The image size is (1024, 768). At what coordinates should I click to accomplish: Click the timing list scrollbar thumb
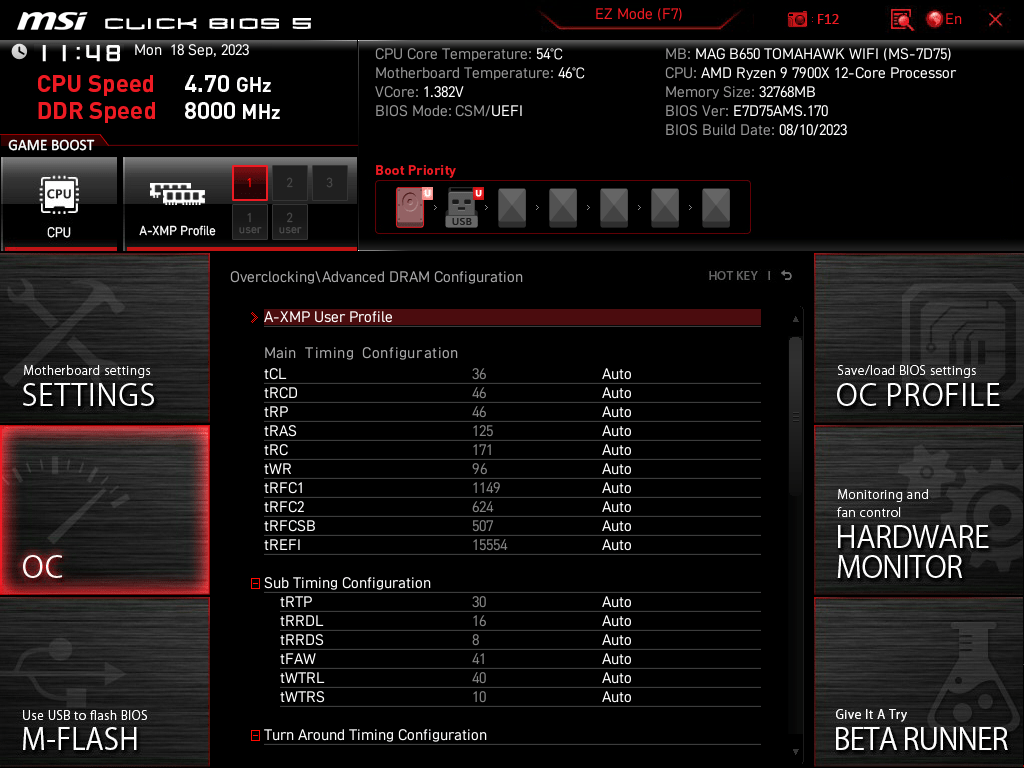point(795,415)
